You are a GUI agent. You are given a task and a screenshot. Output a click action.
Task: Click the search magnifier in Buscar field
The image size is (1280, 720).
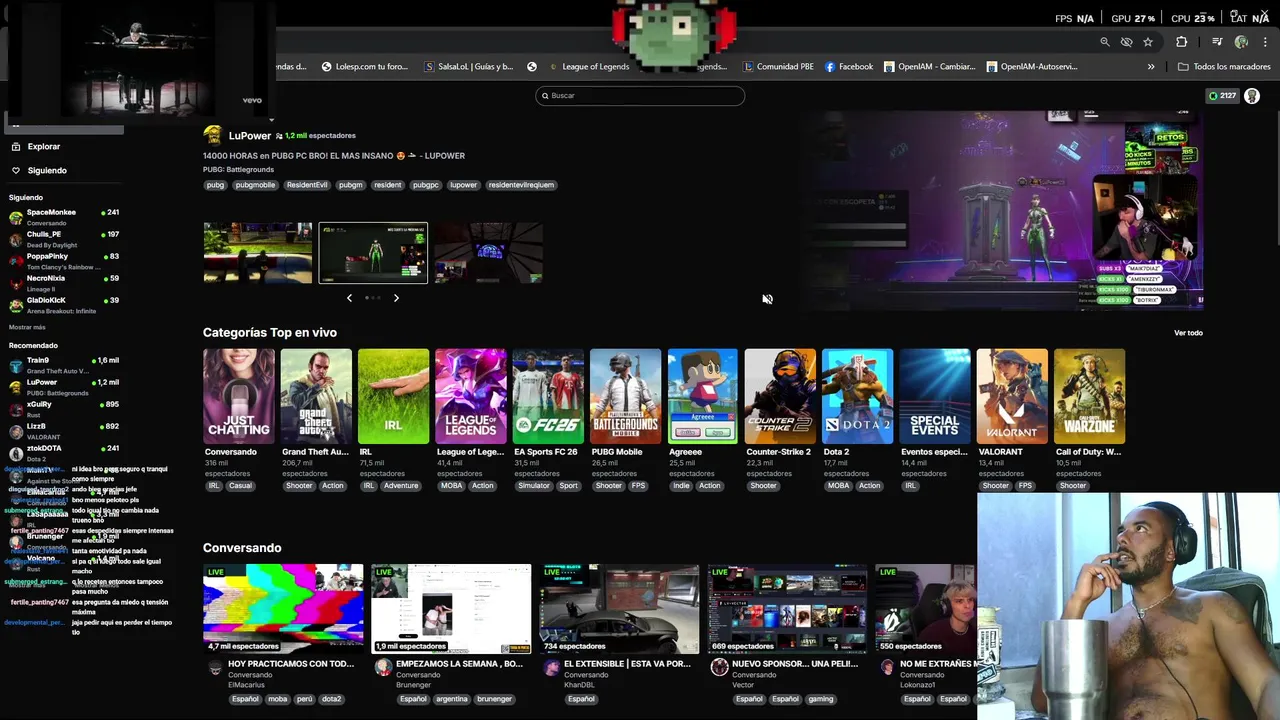click(x=545, y=96)
